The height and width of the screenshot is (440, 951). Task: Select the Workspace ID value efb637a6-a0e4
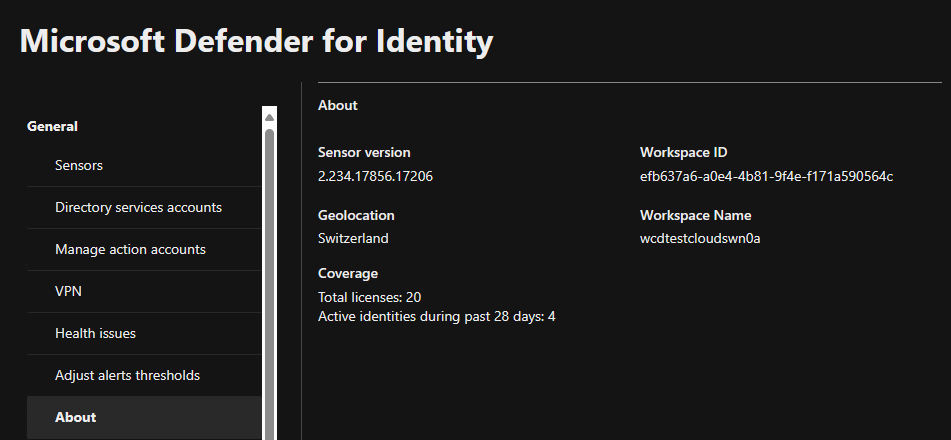[x=766, y=177]
